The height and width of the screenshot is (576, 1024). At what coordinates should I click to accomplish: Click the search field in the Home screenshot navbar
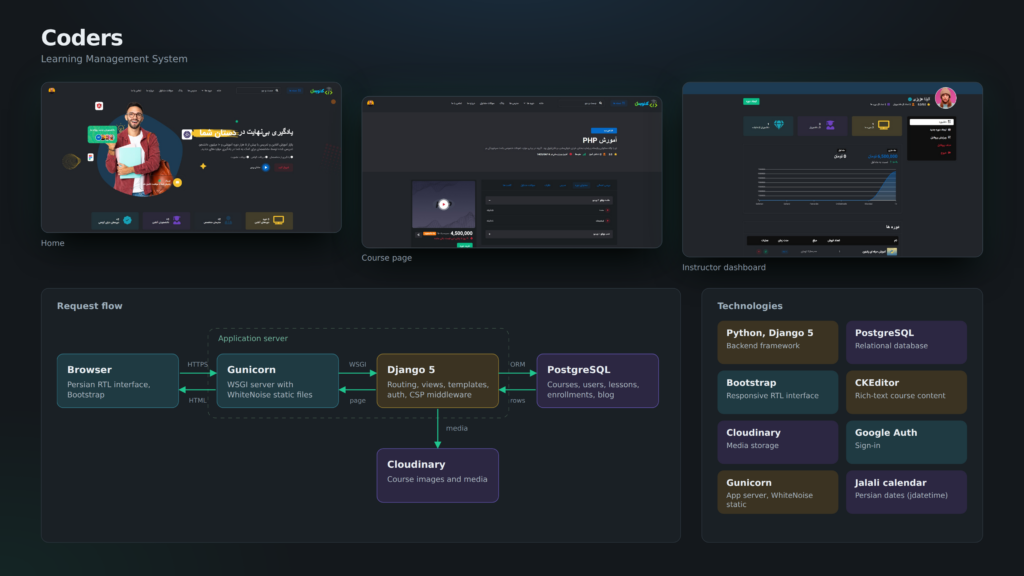coord(258,91)
